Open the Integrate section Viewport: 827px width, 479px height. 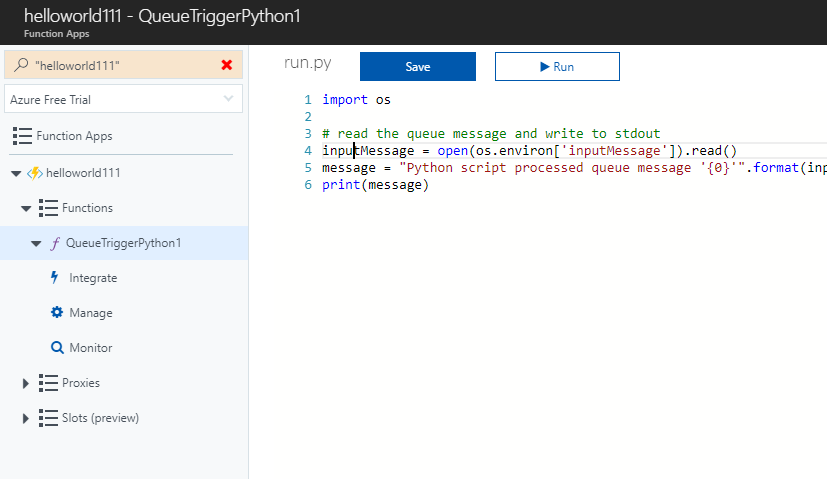[93, 278]
